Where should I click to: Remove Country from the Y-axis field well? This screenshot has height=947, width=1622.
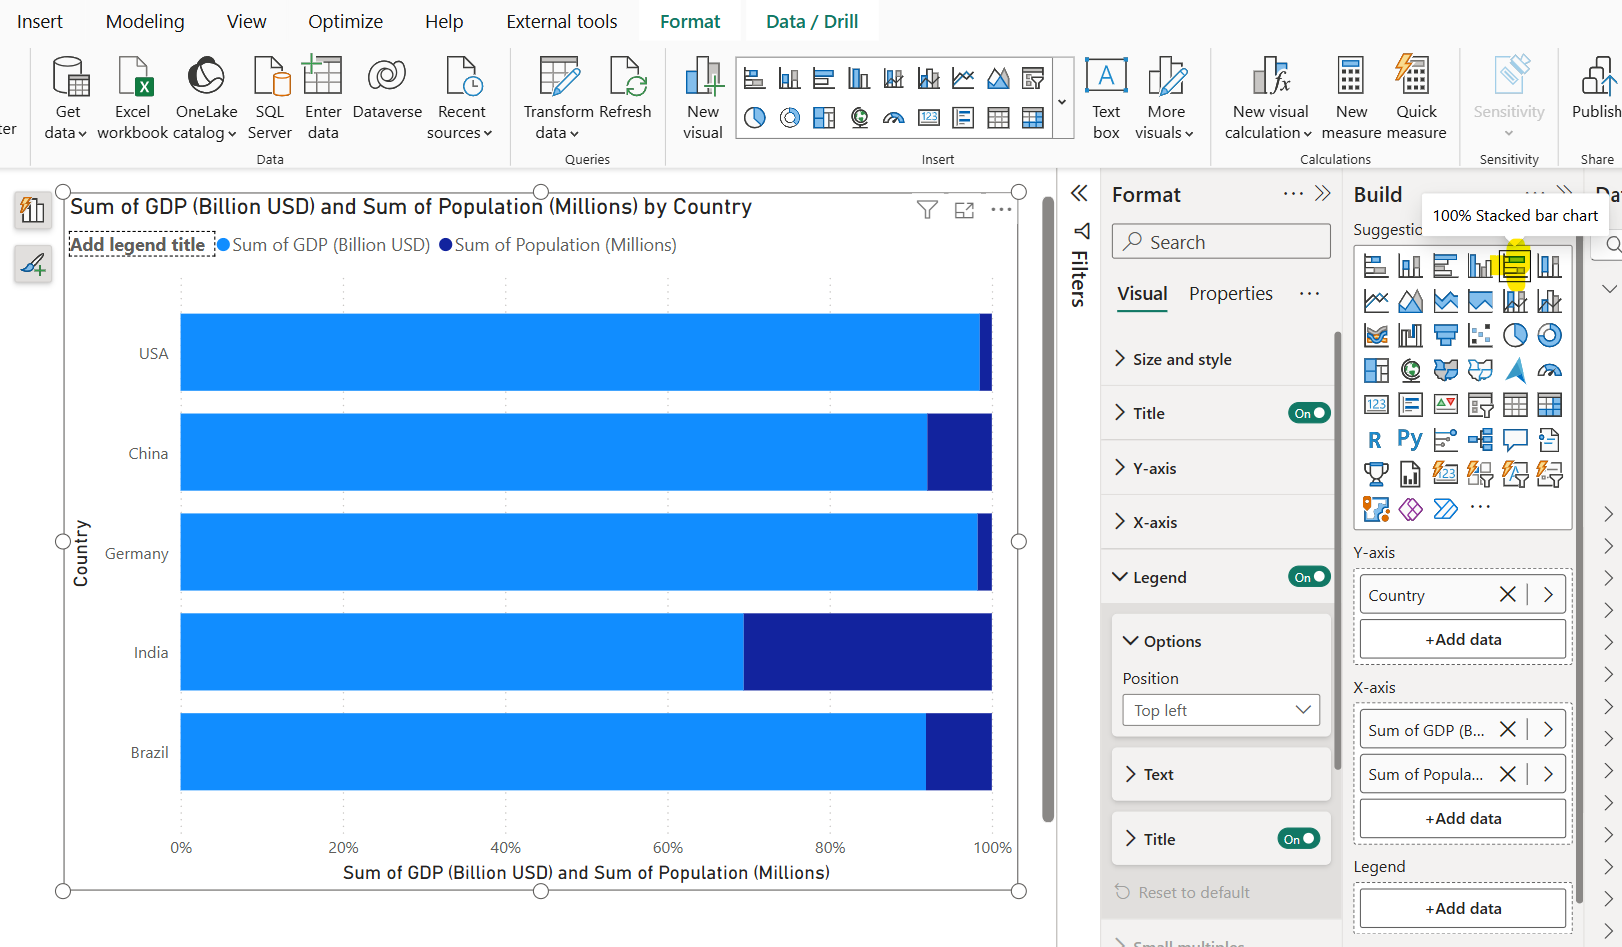pos(1507,593)
